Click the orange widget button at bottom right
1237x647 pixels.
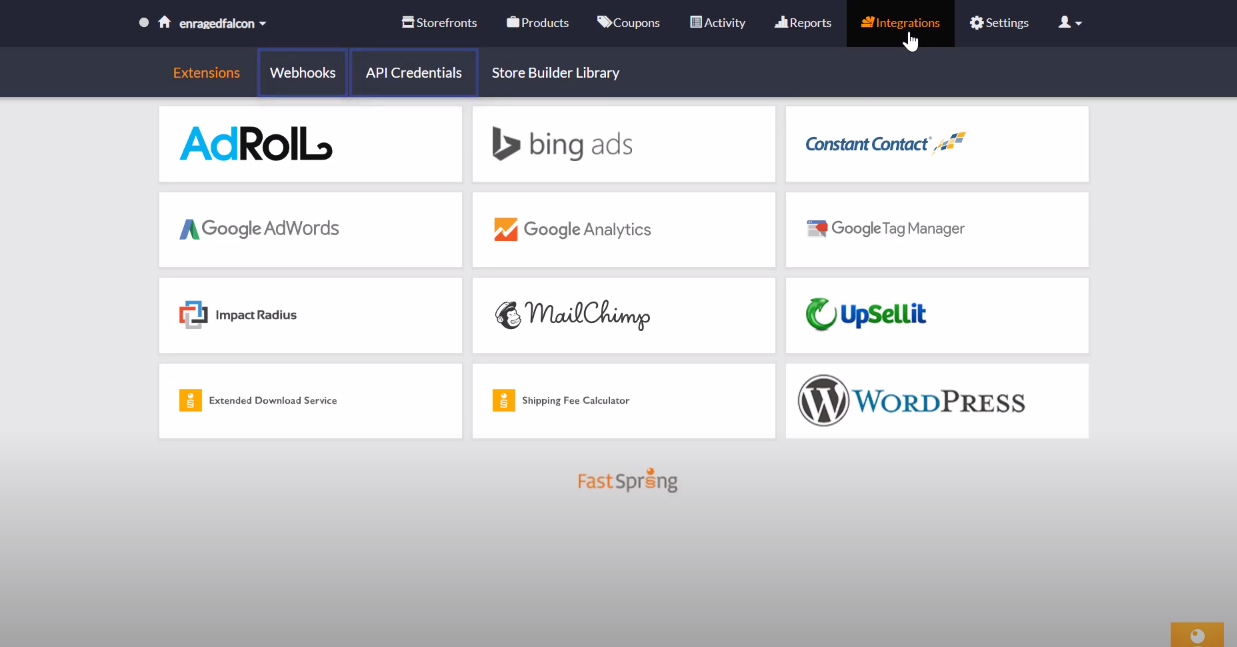(1197, 635)
